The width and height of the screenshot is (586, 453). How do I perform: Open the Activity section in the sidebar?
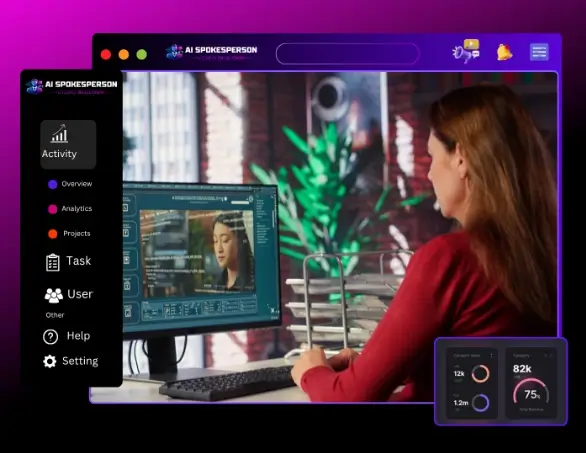68,144
